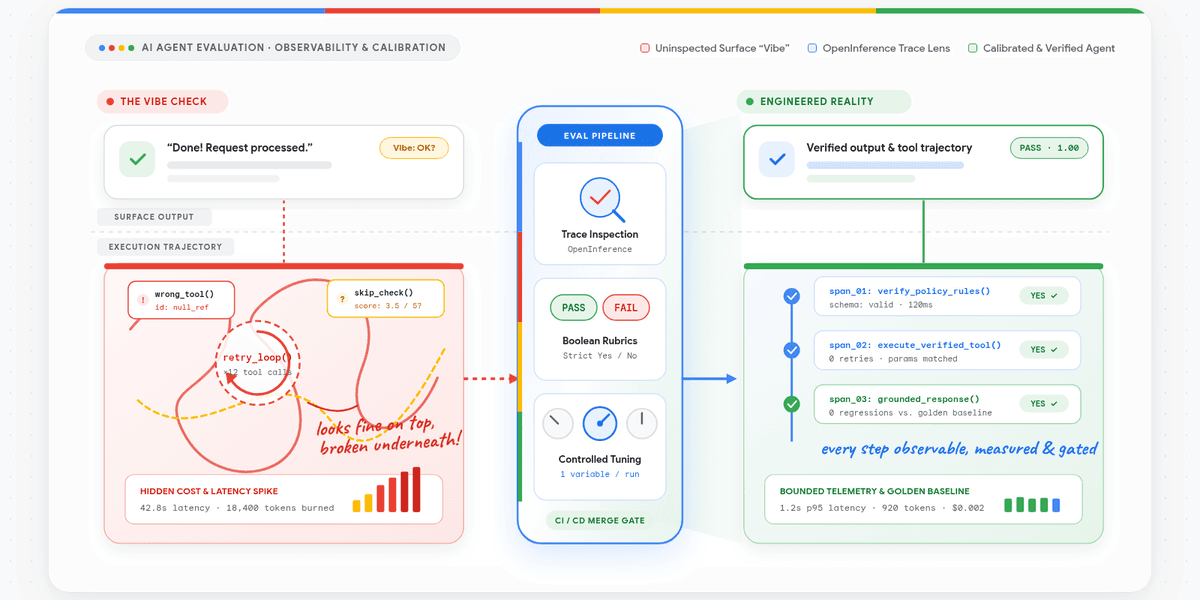Click the green checkmark icon beside "Done! Request processed."
Viewport: 1200px width, 600px height.
tap(138, 160)
